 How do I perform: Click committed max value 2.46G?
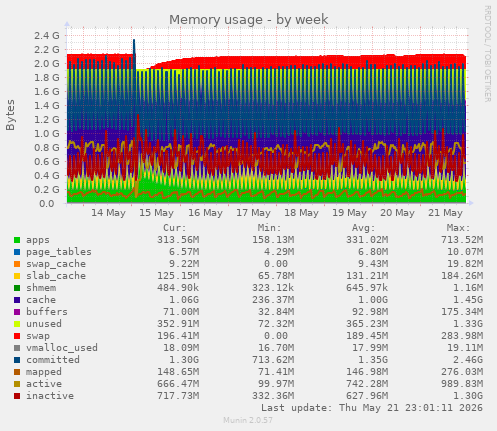(468, 360)
